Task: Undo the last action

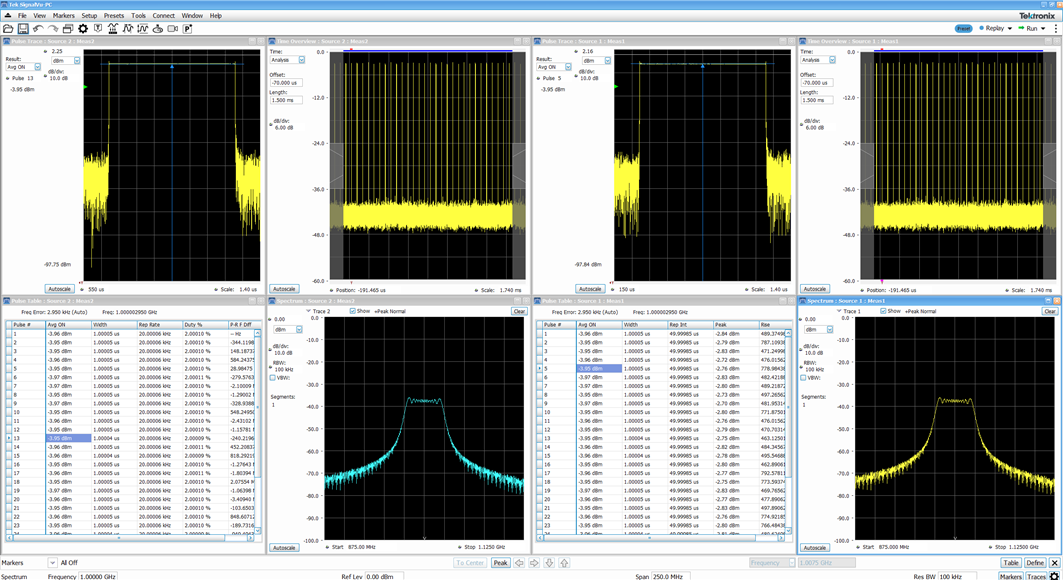Action: click(38, 29)
